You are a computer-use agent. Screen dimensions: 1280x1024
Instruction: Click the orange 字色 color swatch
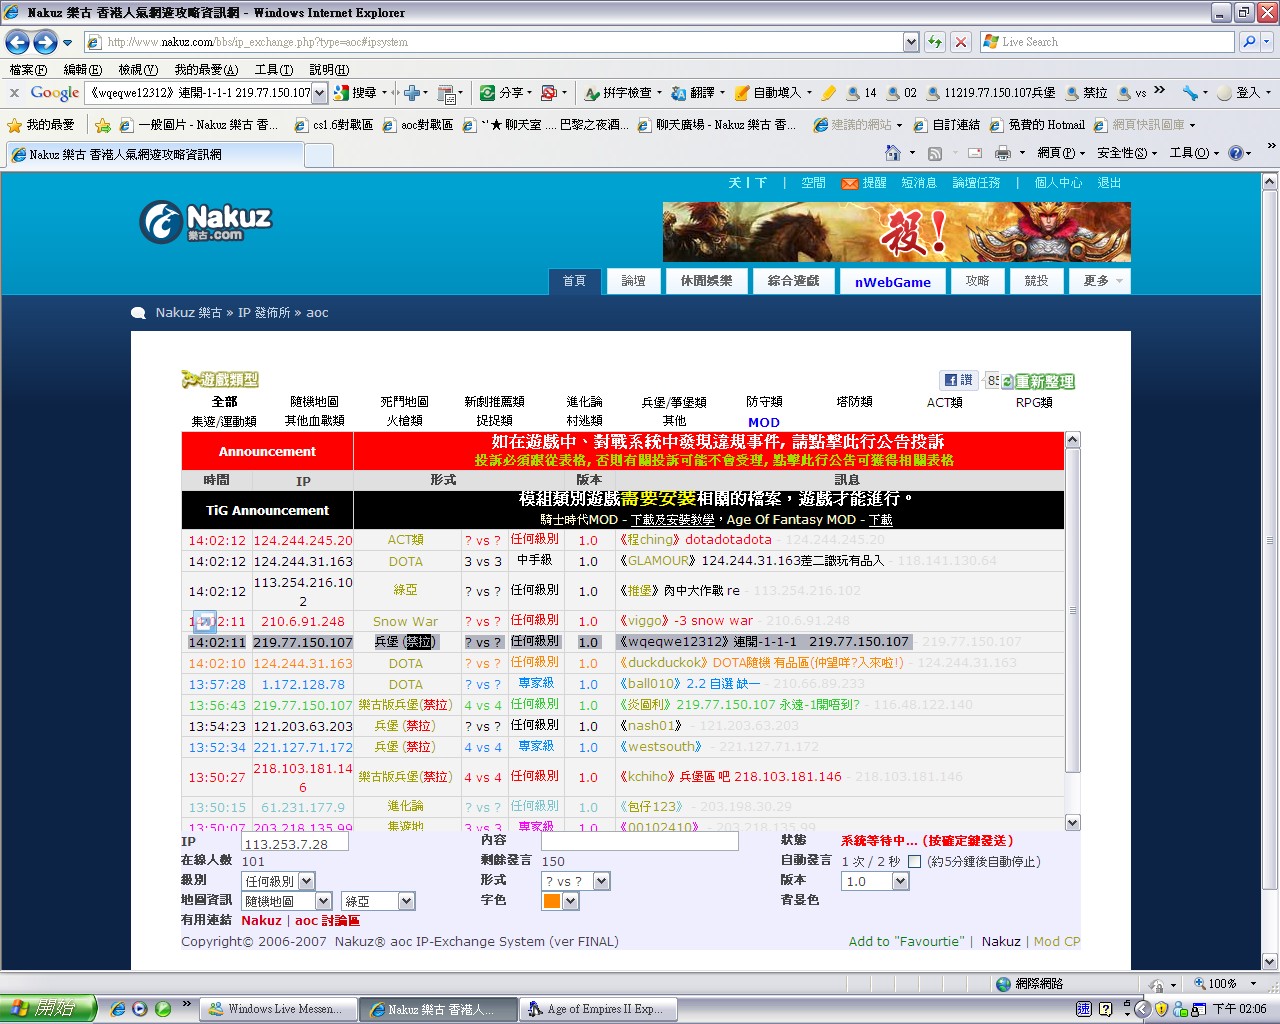552,901
